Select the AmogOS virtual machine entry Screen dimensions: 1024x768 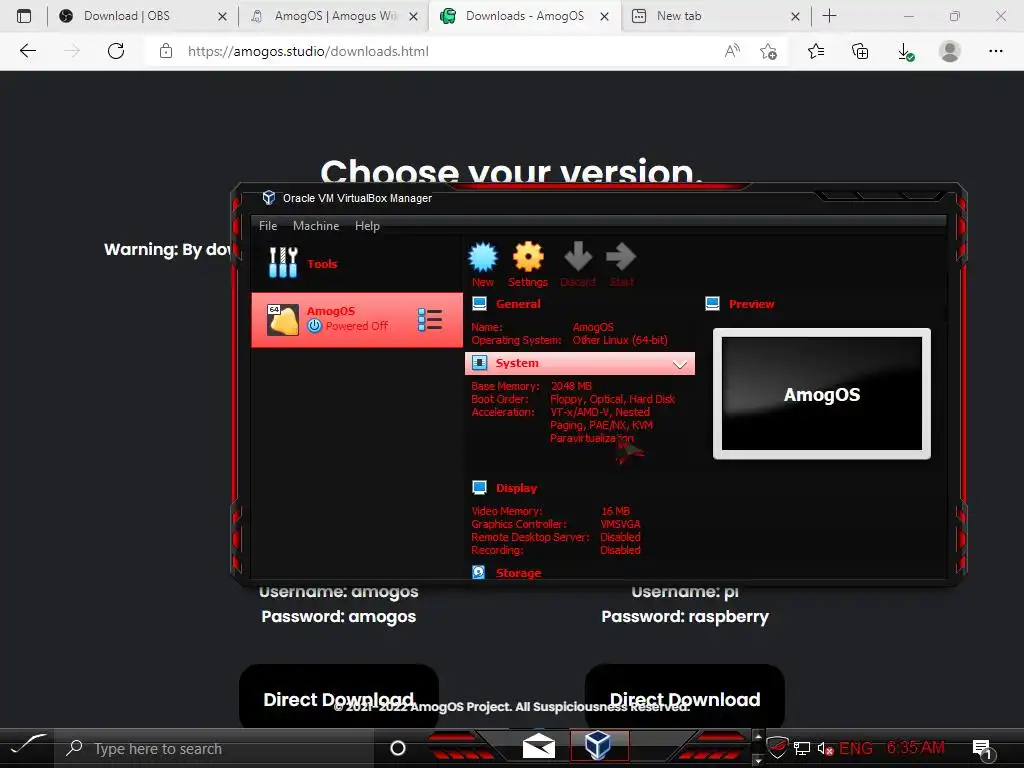tap(357, 319)
